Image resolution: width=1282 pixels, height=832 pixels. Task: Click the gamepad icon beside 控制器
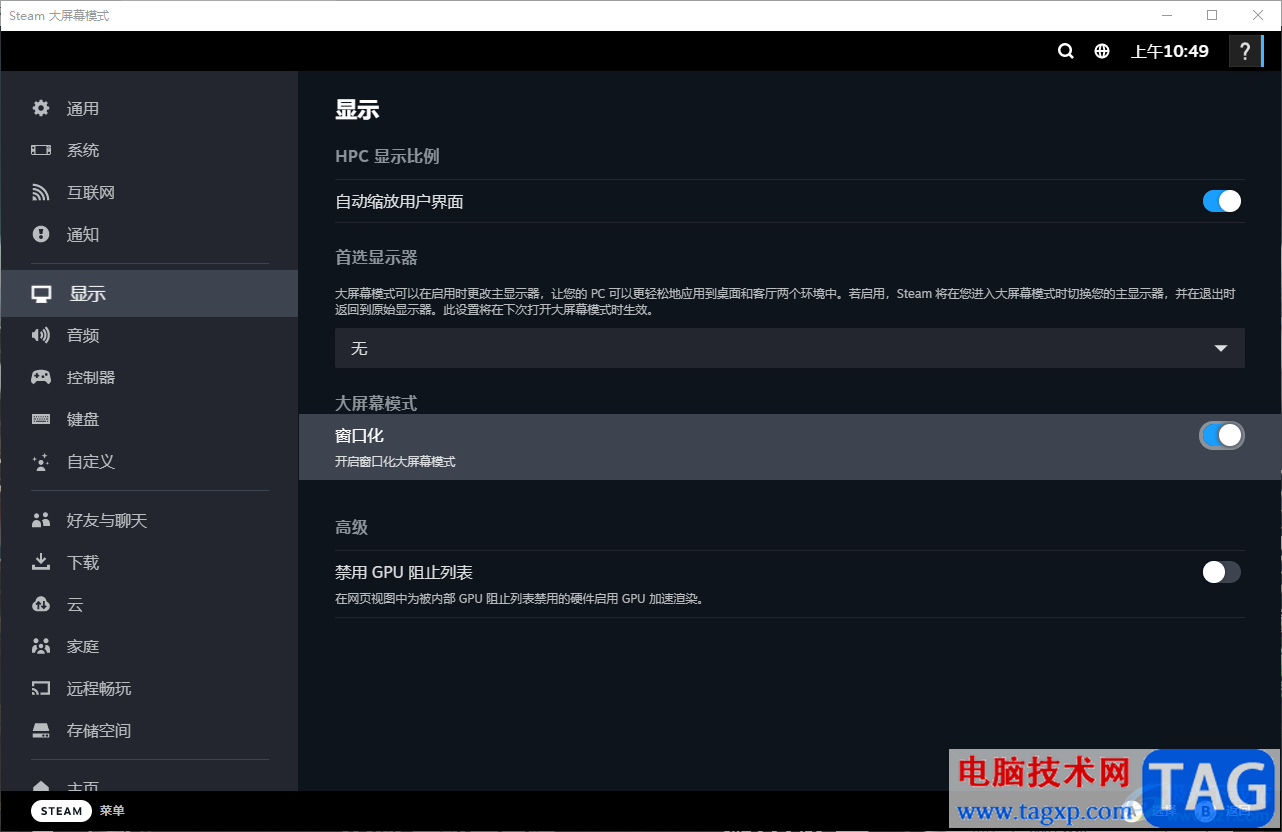pos(41,377)
